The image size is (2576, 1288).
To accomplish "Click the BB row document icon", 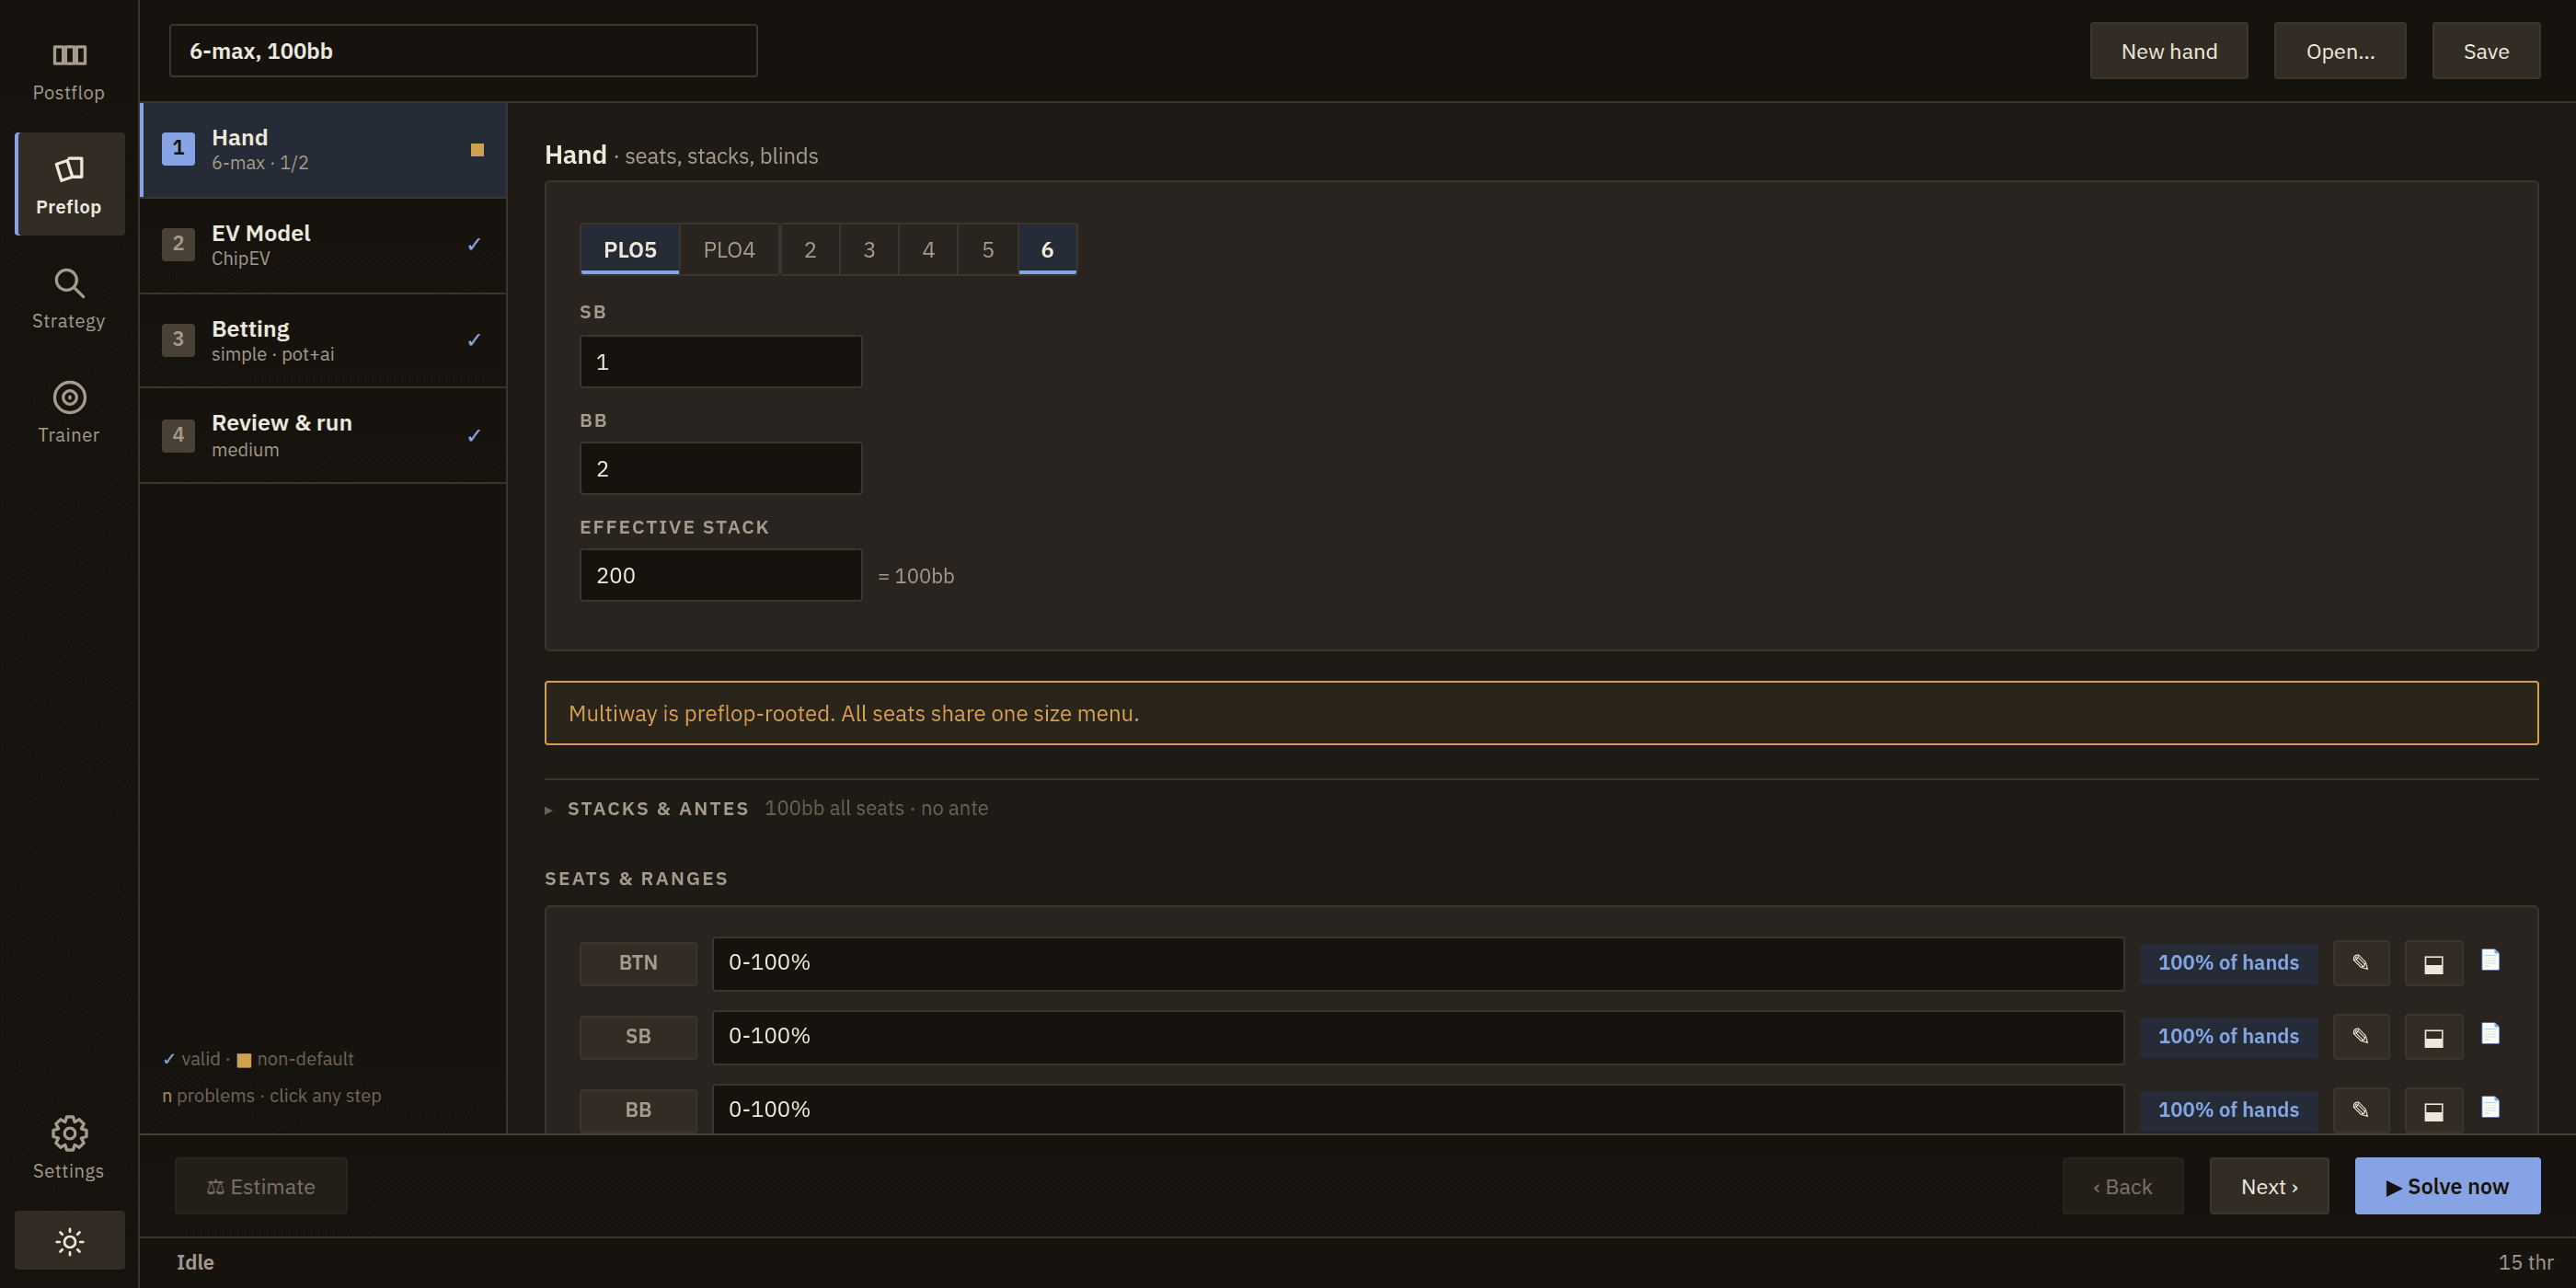I will click(2490, 1107).
